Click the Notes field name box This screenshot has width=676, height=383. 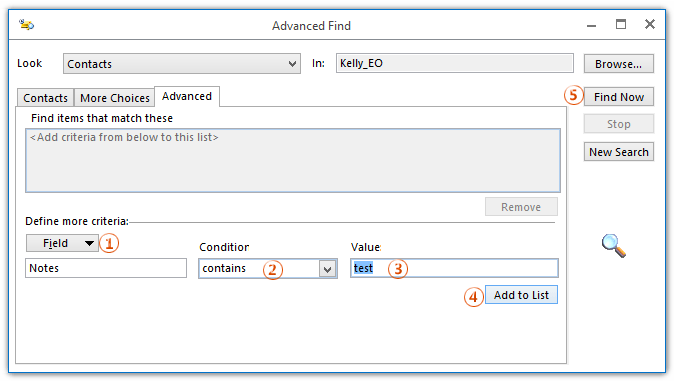tap(106, 268)
